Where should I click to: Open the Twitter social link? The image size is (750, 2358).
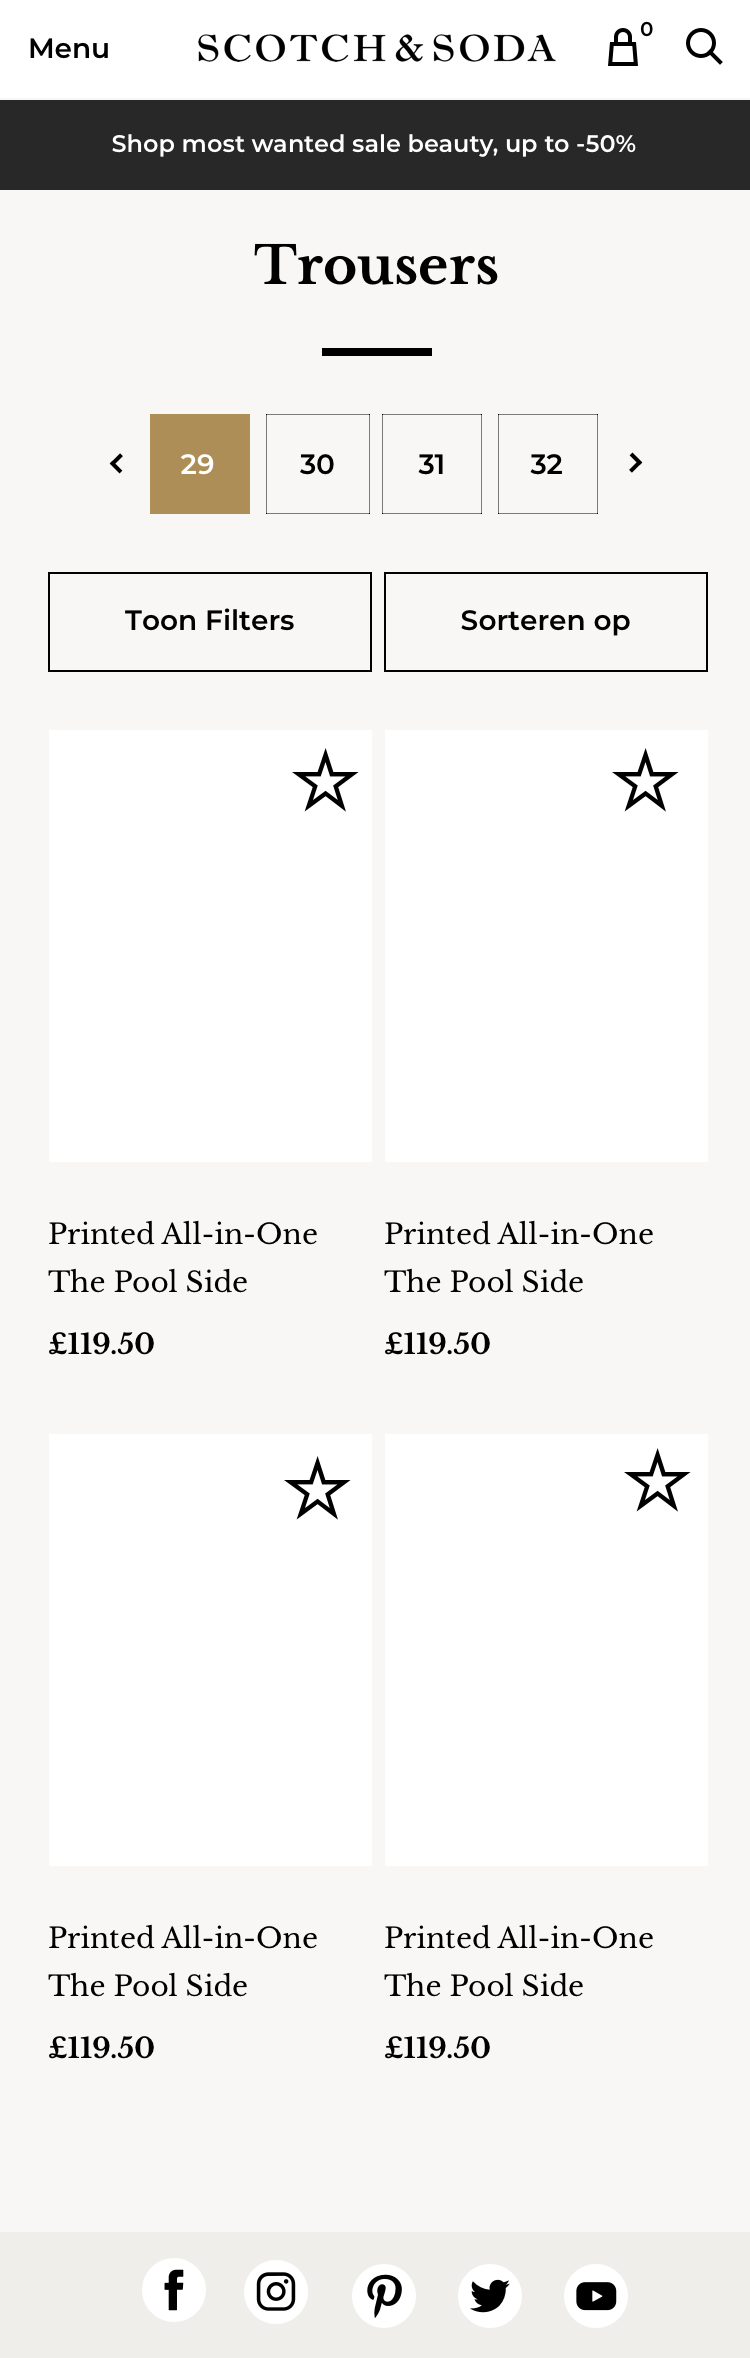[x=490, y=2295]
